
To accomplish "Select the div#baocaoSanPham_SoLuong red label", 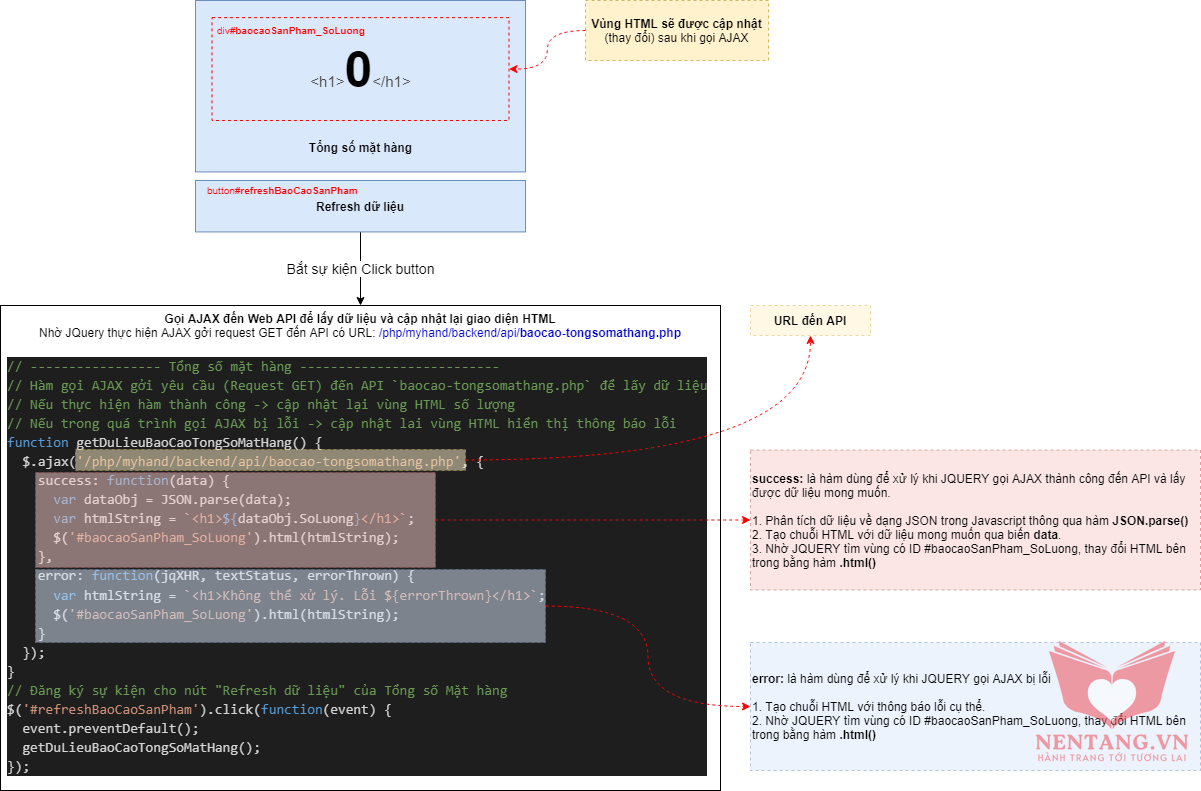I will [x=290, y=31].
